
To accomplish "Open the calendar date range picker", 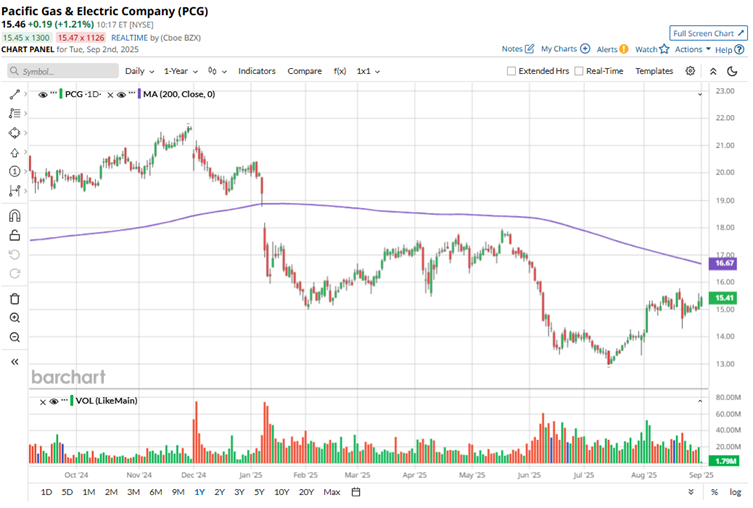I will point(356,492).
